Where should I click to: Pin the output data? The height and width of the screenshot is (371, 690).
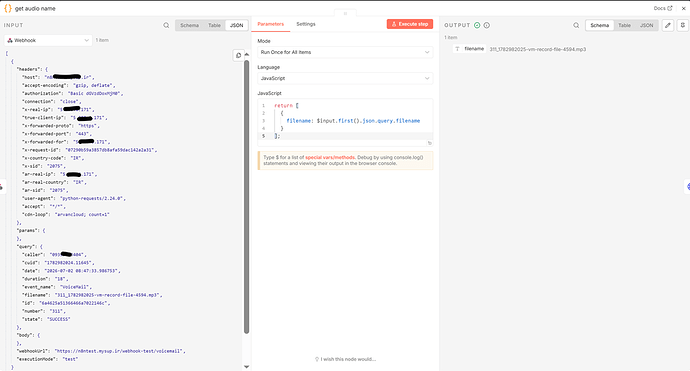683,26
